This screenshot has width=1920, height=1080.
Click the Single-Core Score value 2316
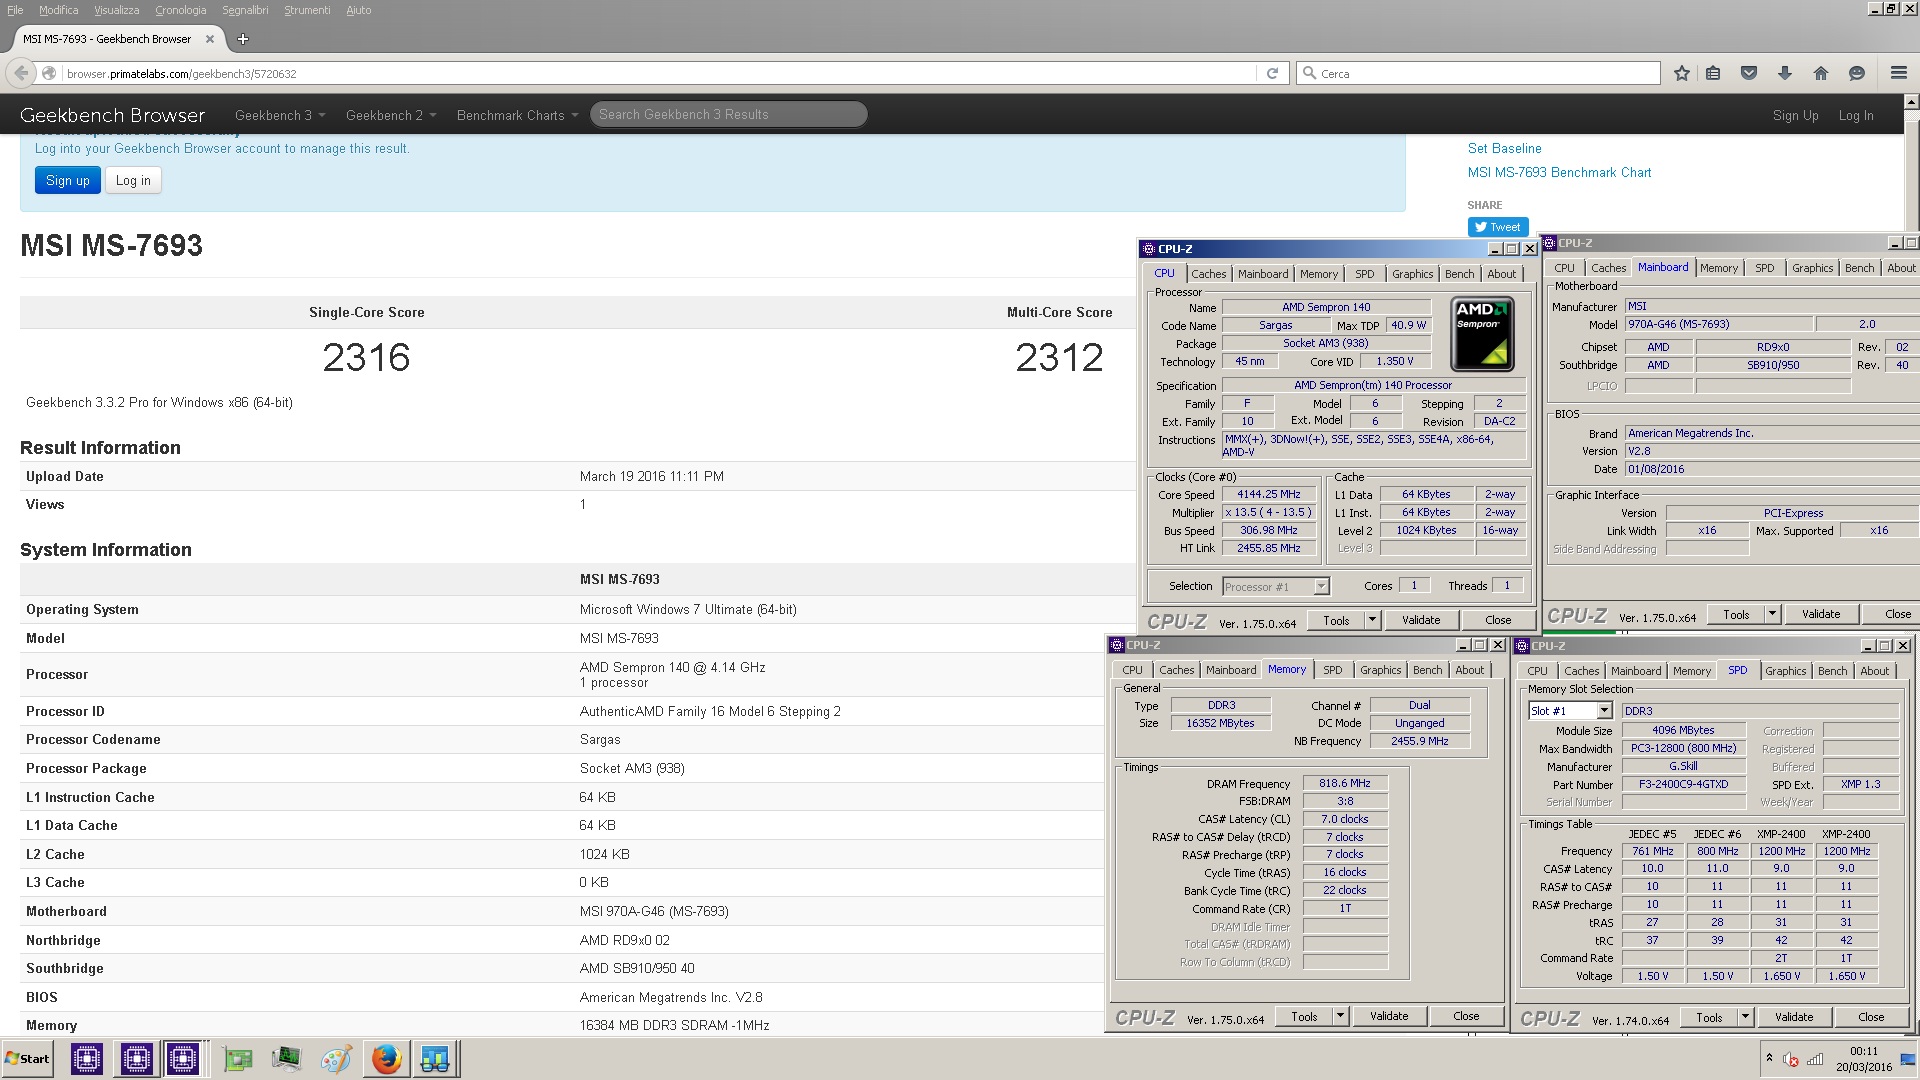pyautogui.click(x=366, y=358)
